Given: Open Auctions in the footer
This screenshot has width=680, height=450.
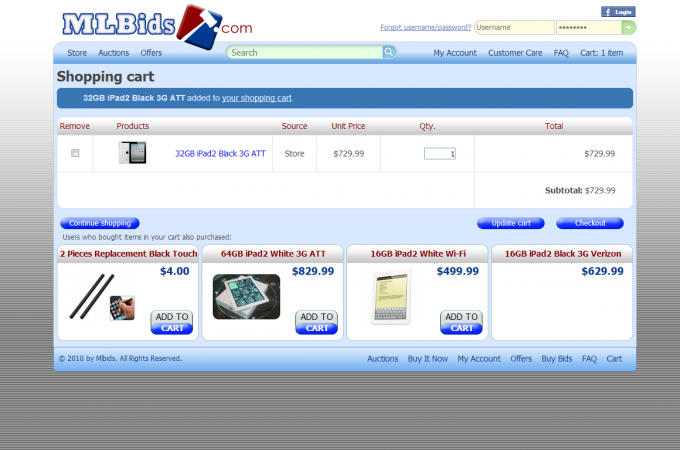Looking at the screenshot, I should (x=382, y=359).
